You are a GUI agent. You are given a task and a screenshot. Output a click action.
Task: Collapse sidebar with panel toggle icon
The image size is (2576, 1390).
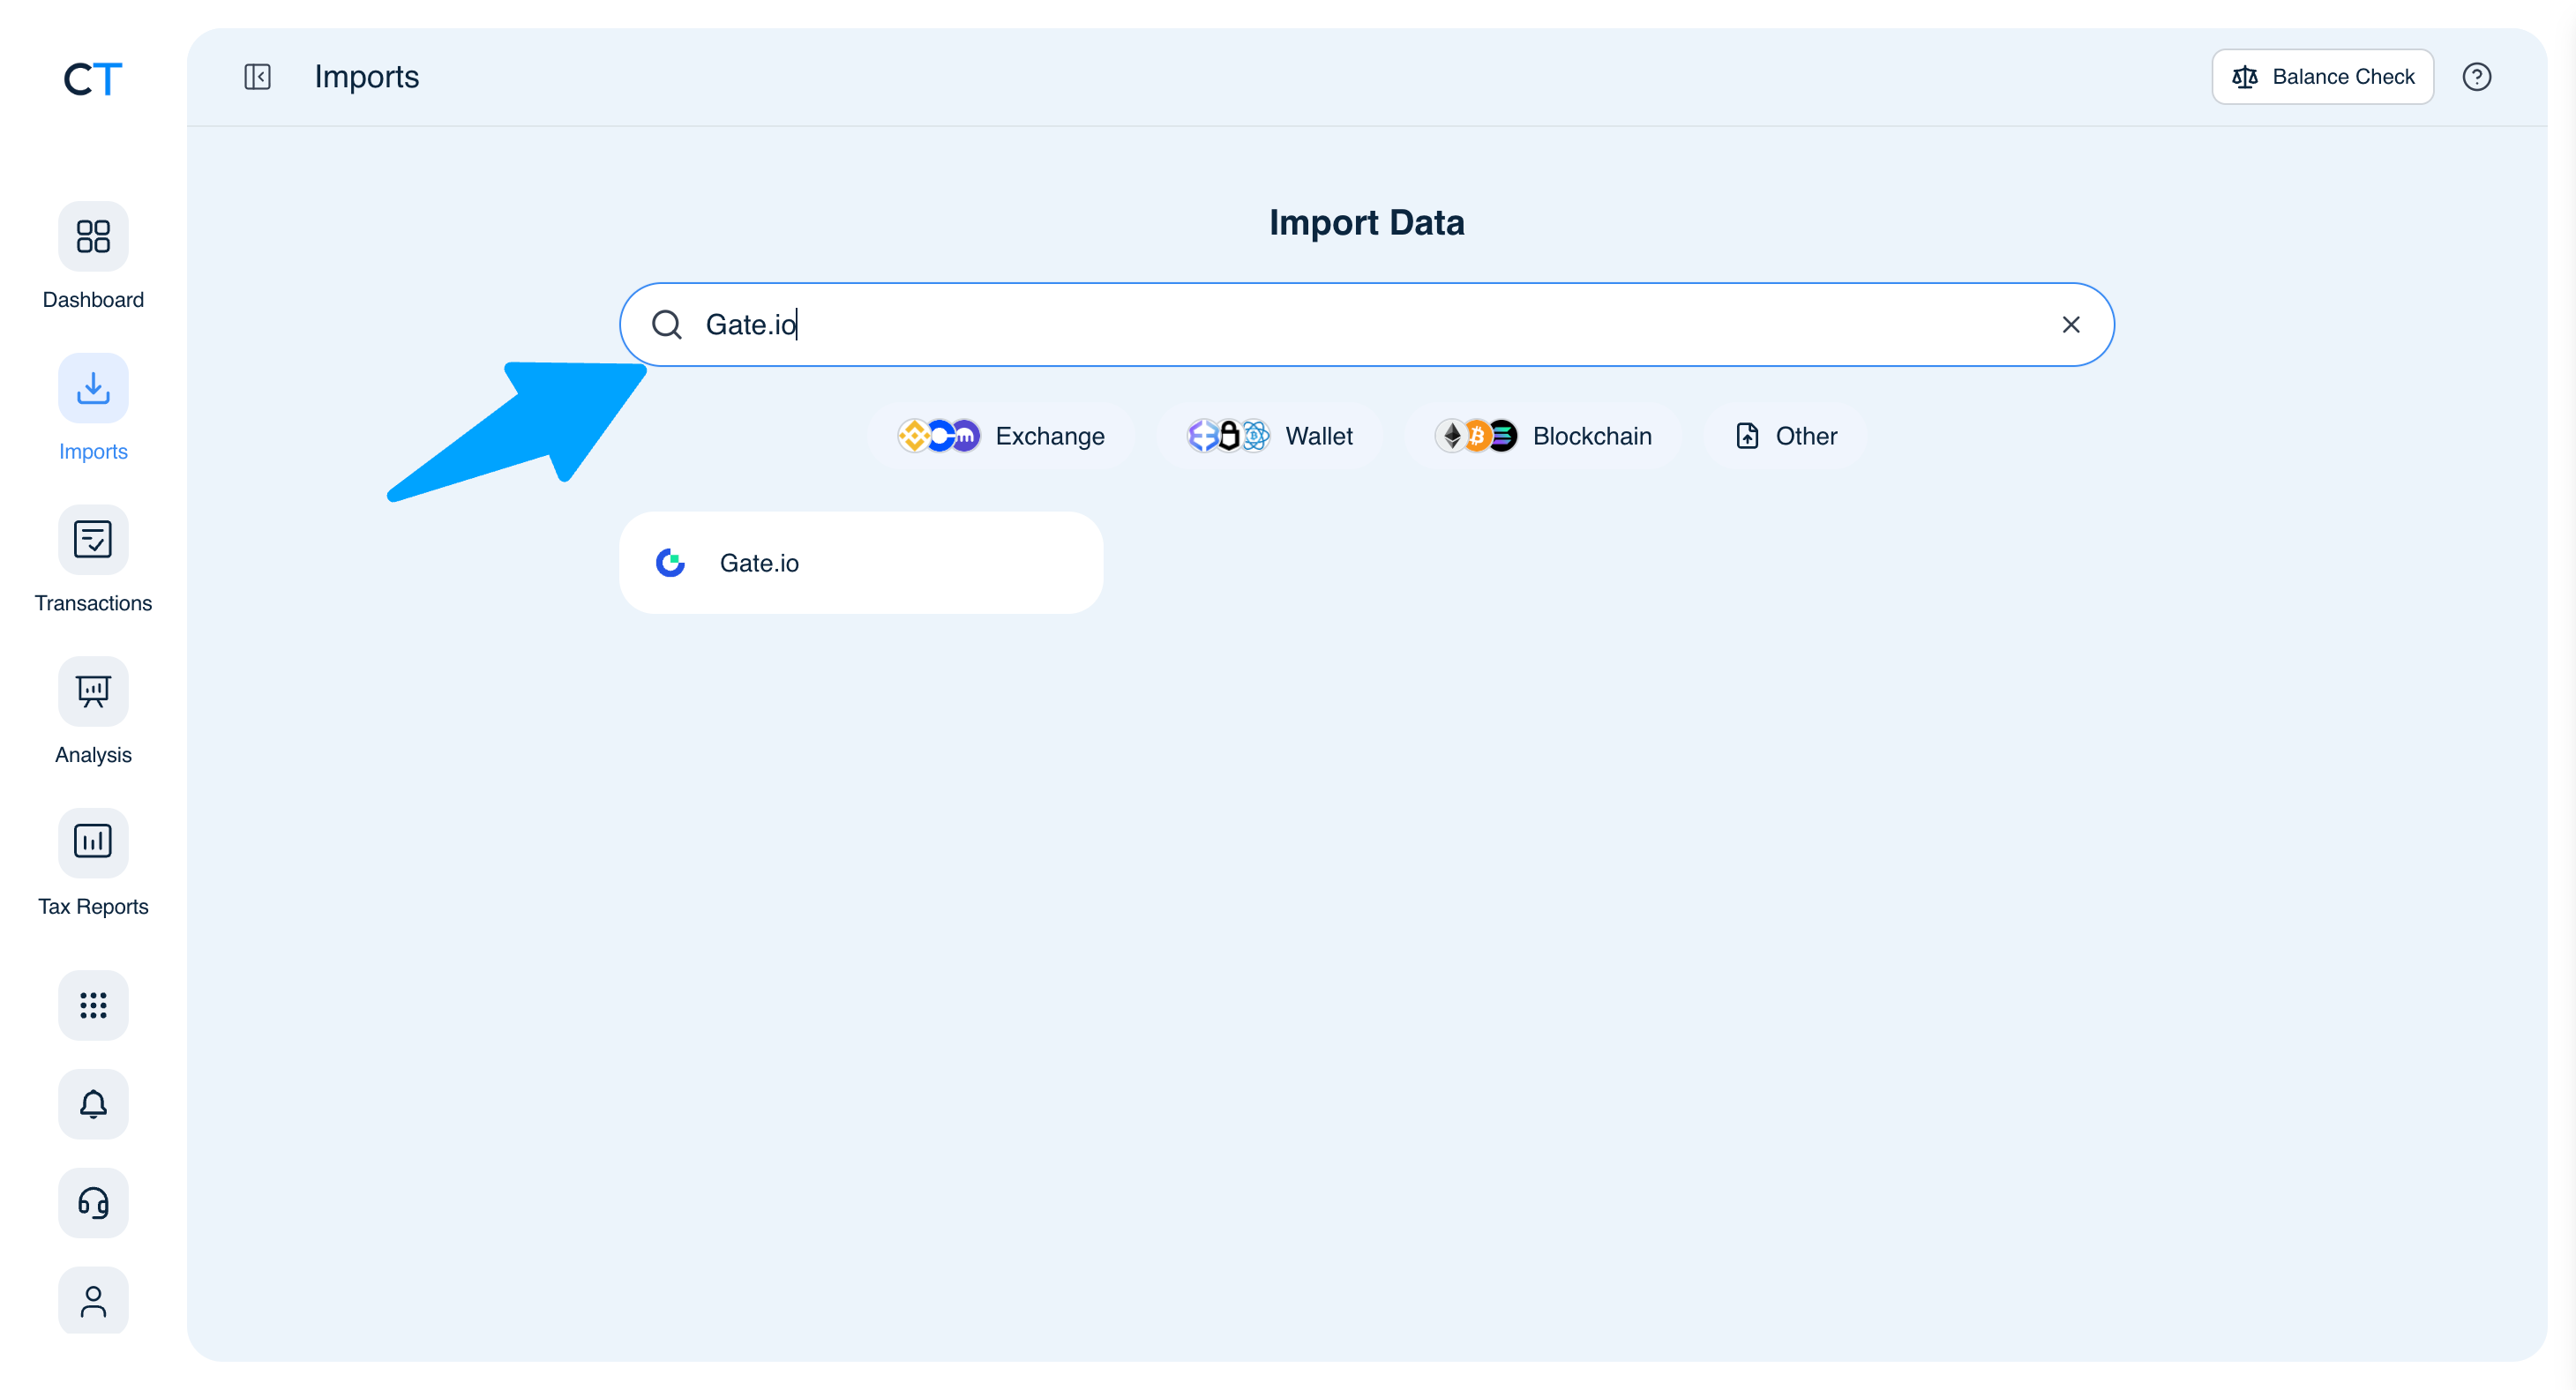257,77
